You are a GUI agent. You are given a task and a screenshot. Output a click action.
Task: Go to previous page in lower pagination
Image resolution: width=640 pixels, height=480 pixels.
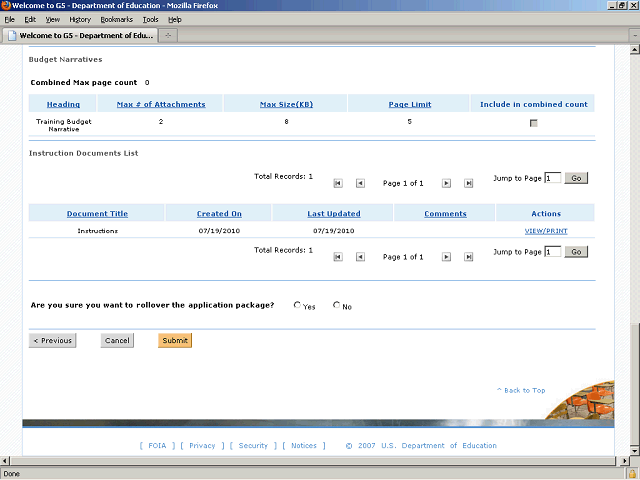pyautogui.click(x=360, y=257)
